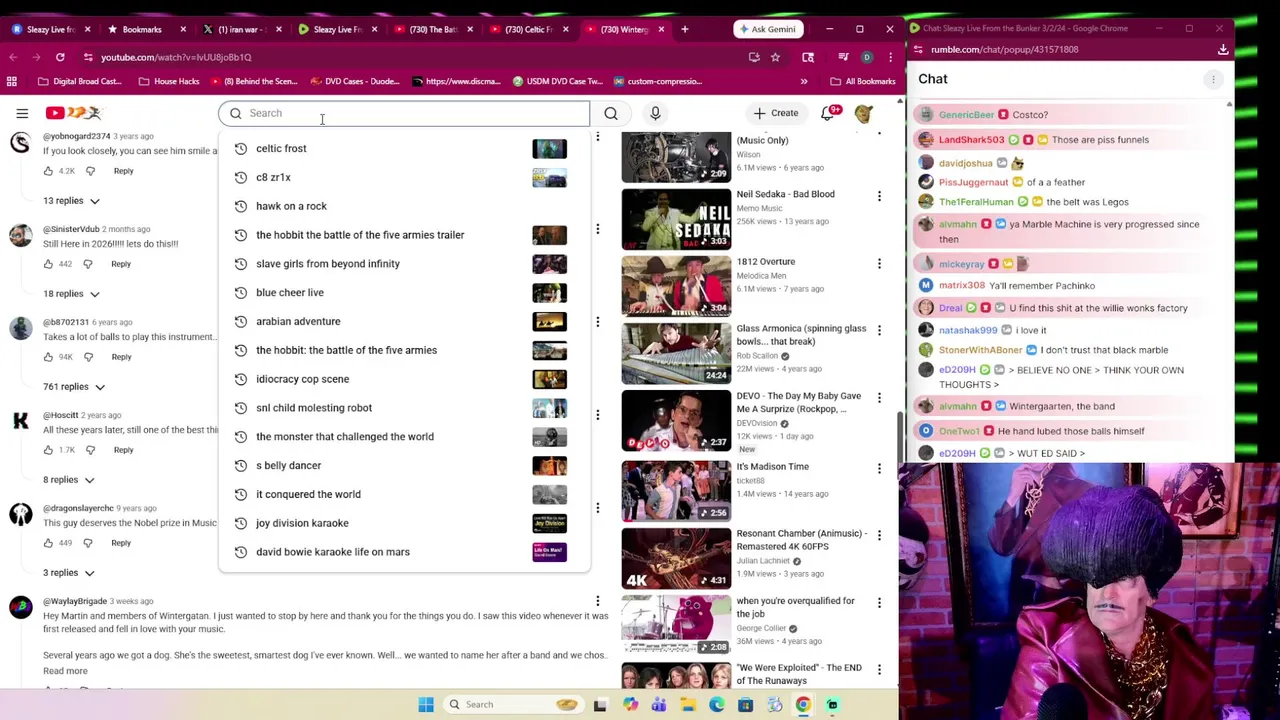Open the DEVO video thumbnail
This screenshot has width=1280, height=720.
[x=676, y=421]
